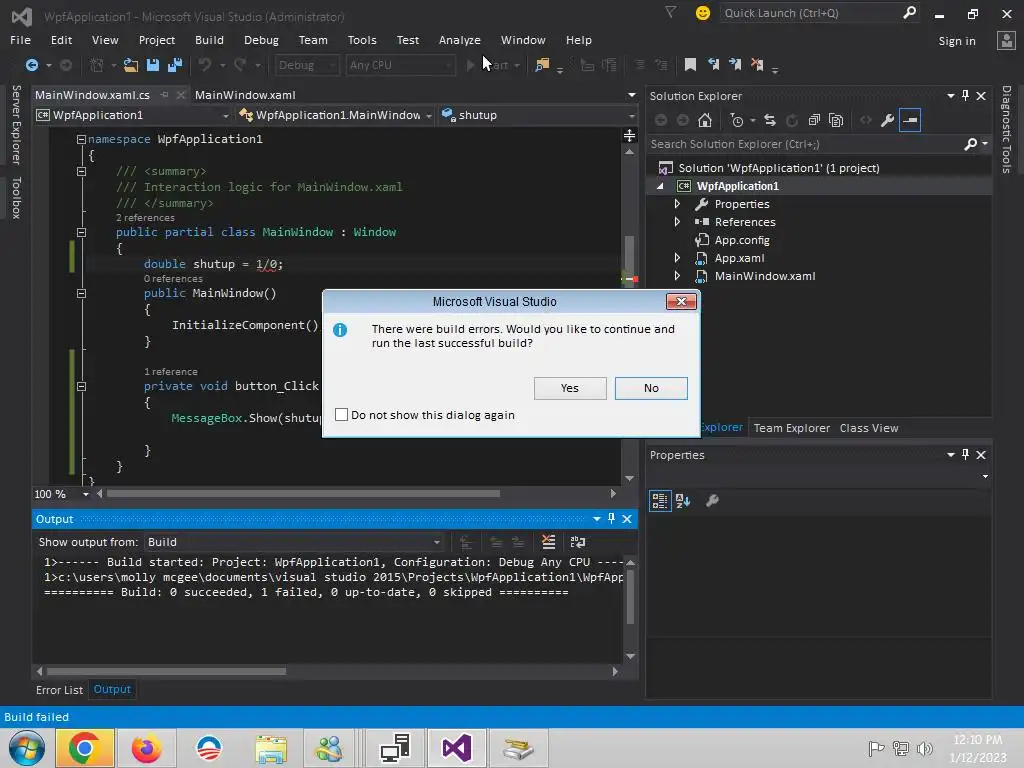Open the Debug configuration dropdown

click(306, 65)
